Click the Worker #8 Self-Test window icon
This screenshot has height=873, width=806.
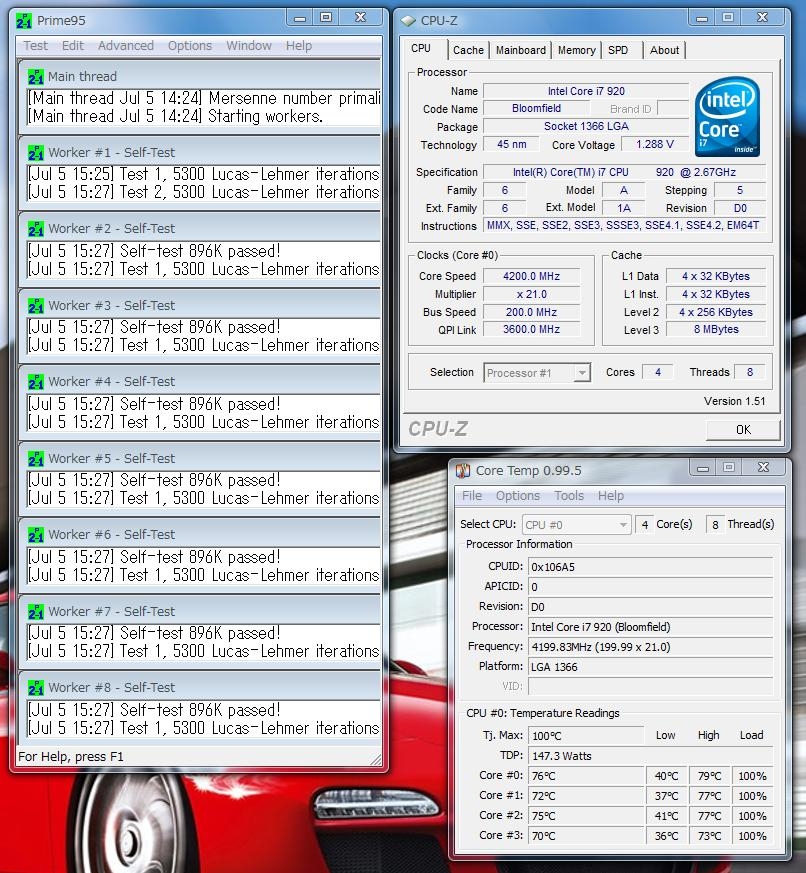pyautogui.click(x=36, y=688)
